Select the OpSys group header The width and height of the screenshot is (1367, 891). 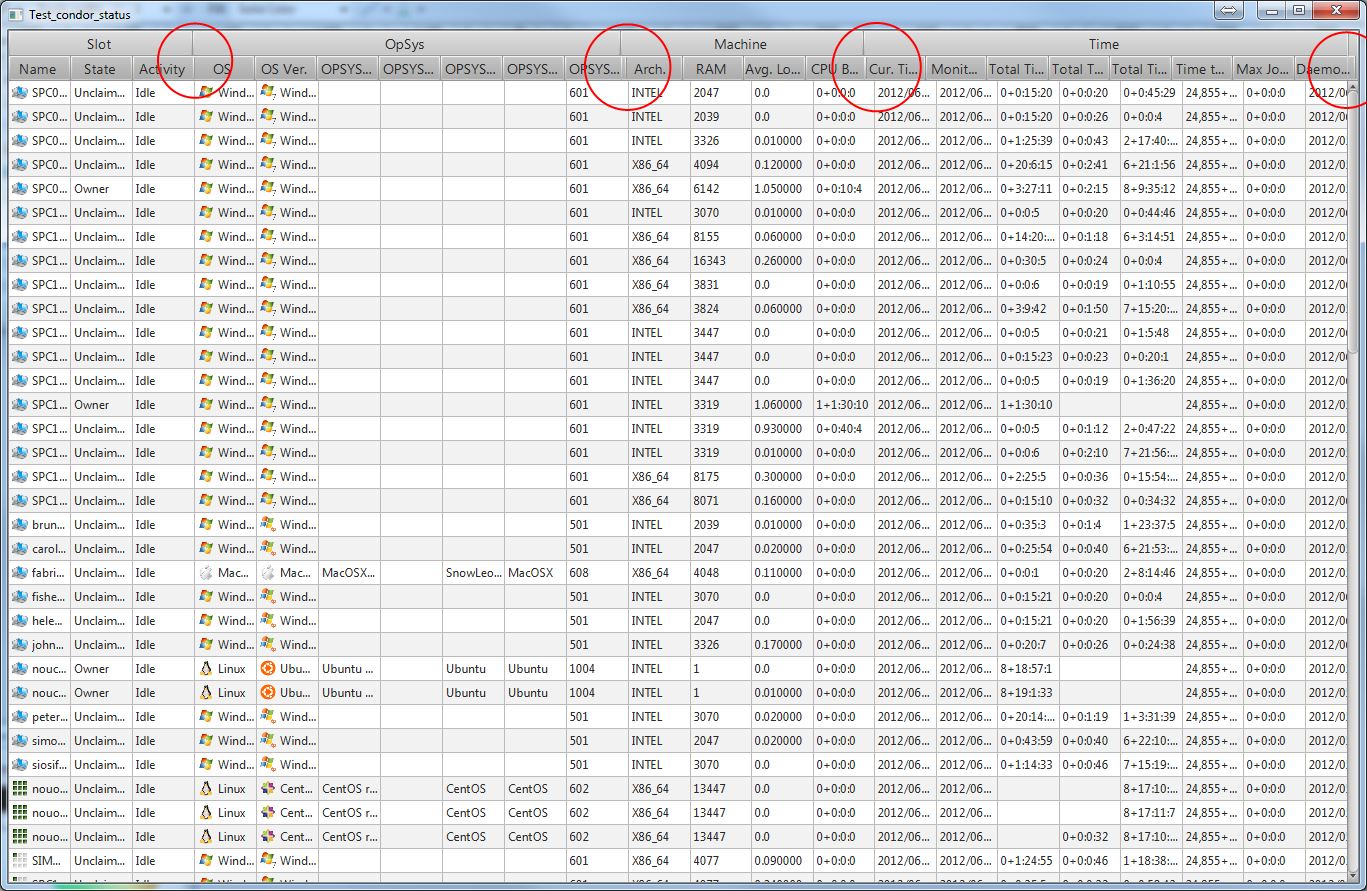coord(405,44)
